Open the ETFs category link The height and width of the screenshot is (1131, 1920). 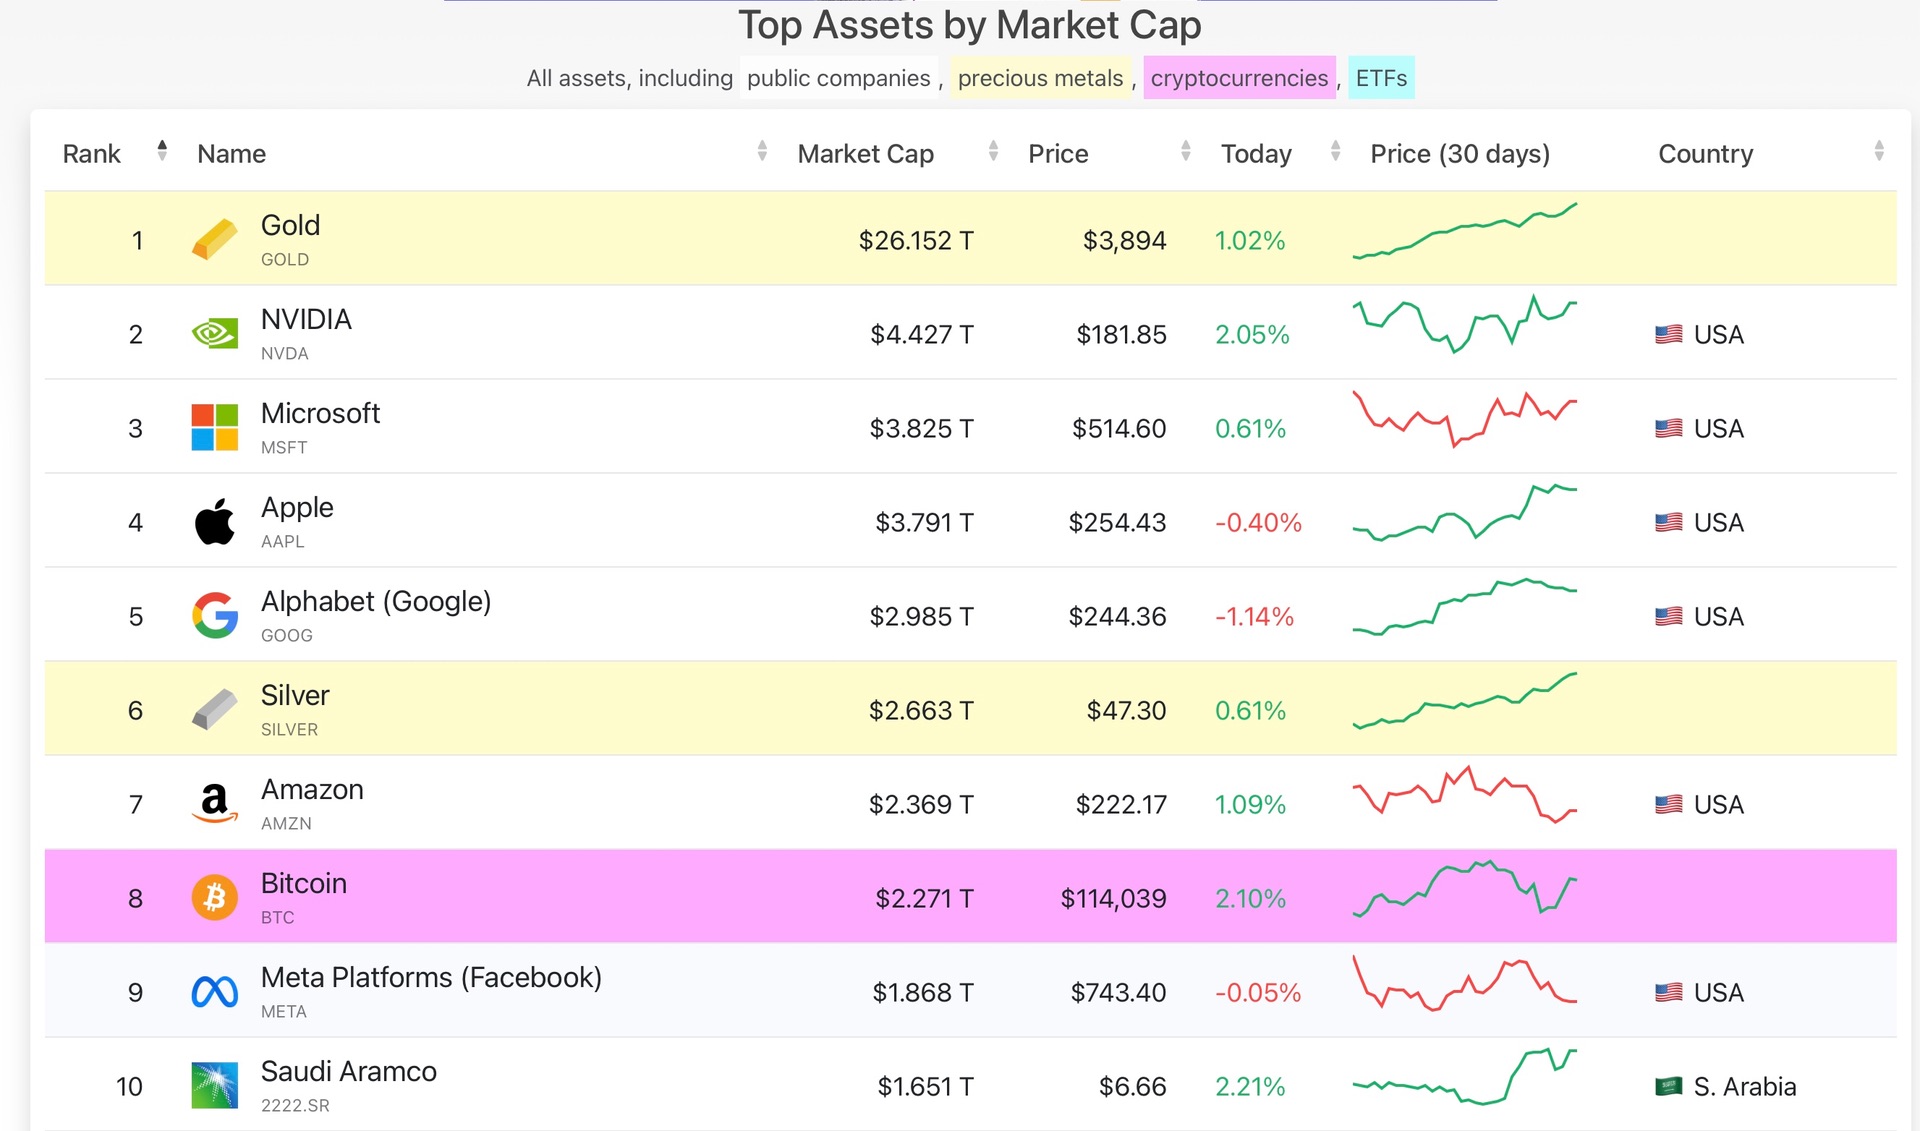(1381, 78)
